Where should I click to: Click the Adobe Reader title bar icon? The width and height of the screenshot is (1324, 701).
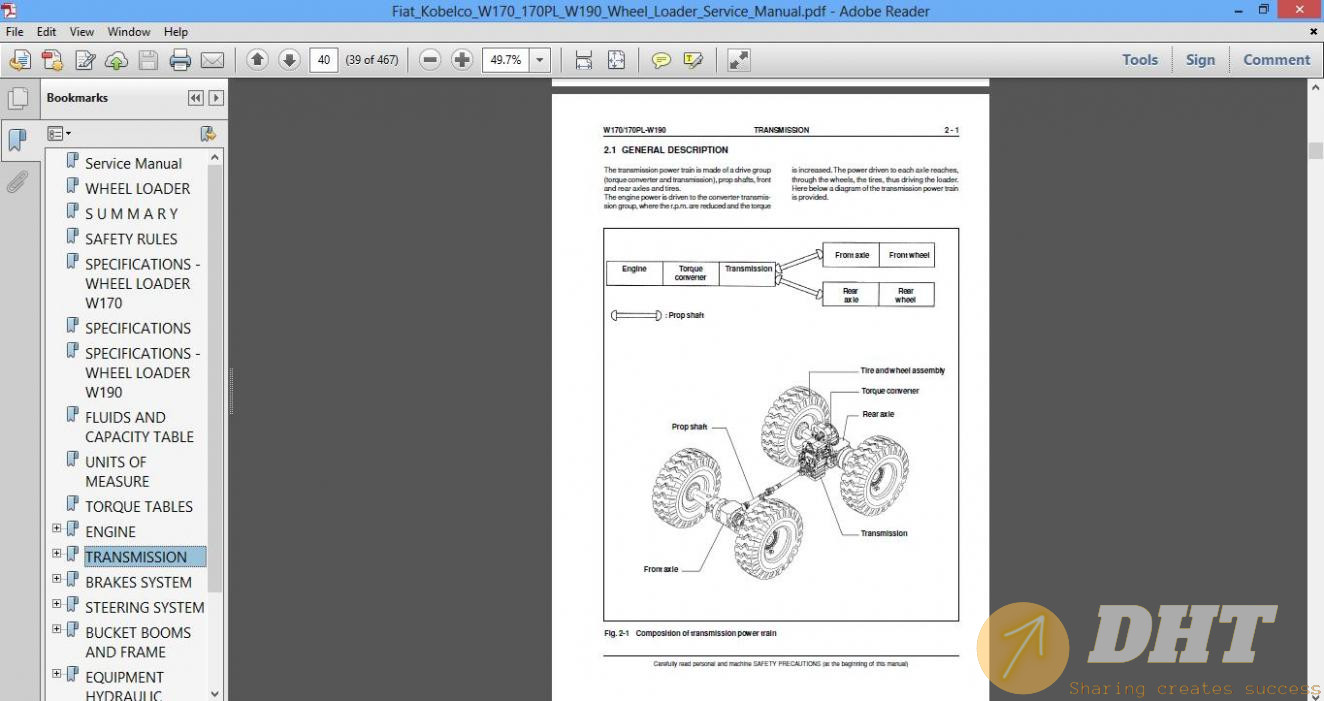(x=9, y=11)
